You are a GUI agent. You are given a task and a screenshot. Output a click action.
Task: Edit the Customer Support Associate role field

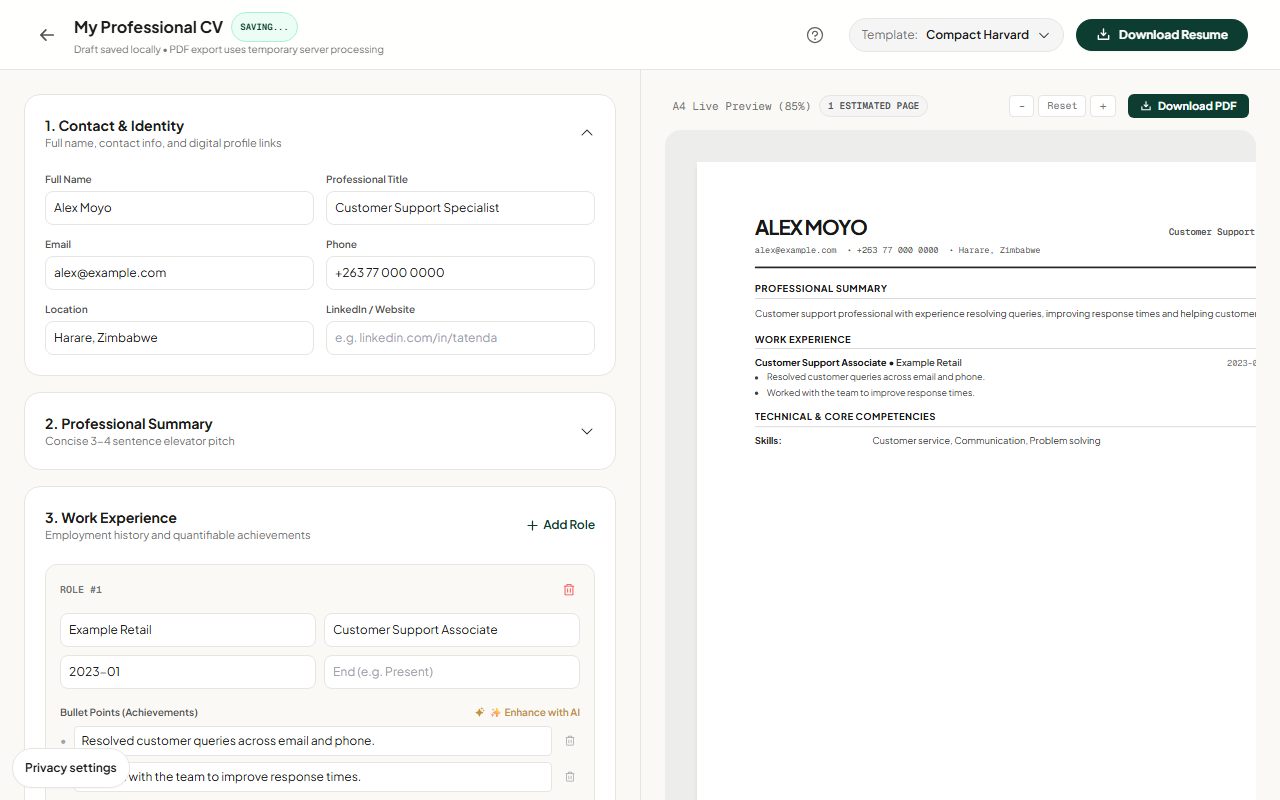click(452, 630)
